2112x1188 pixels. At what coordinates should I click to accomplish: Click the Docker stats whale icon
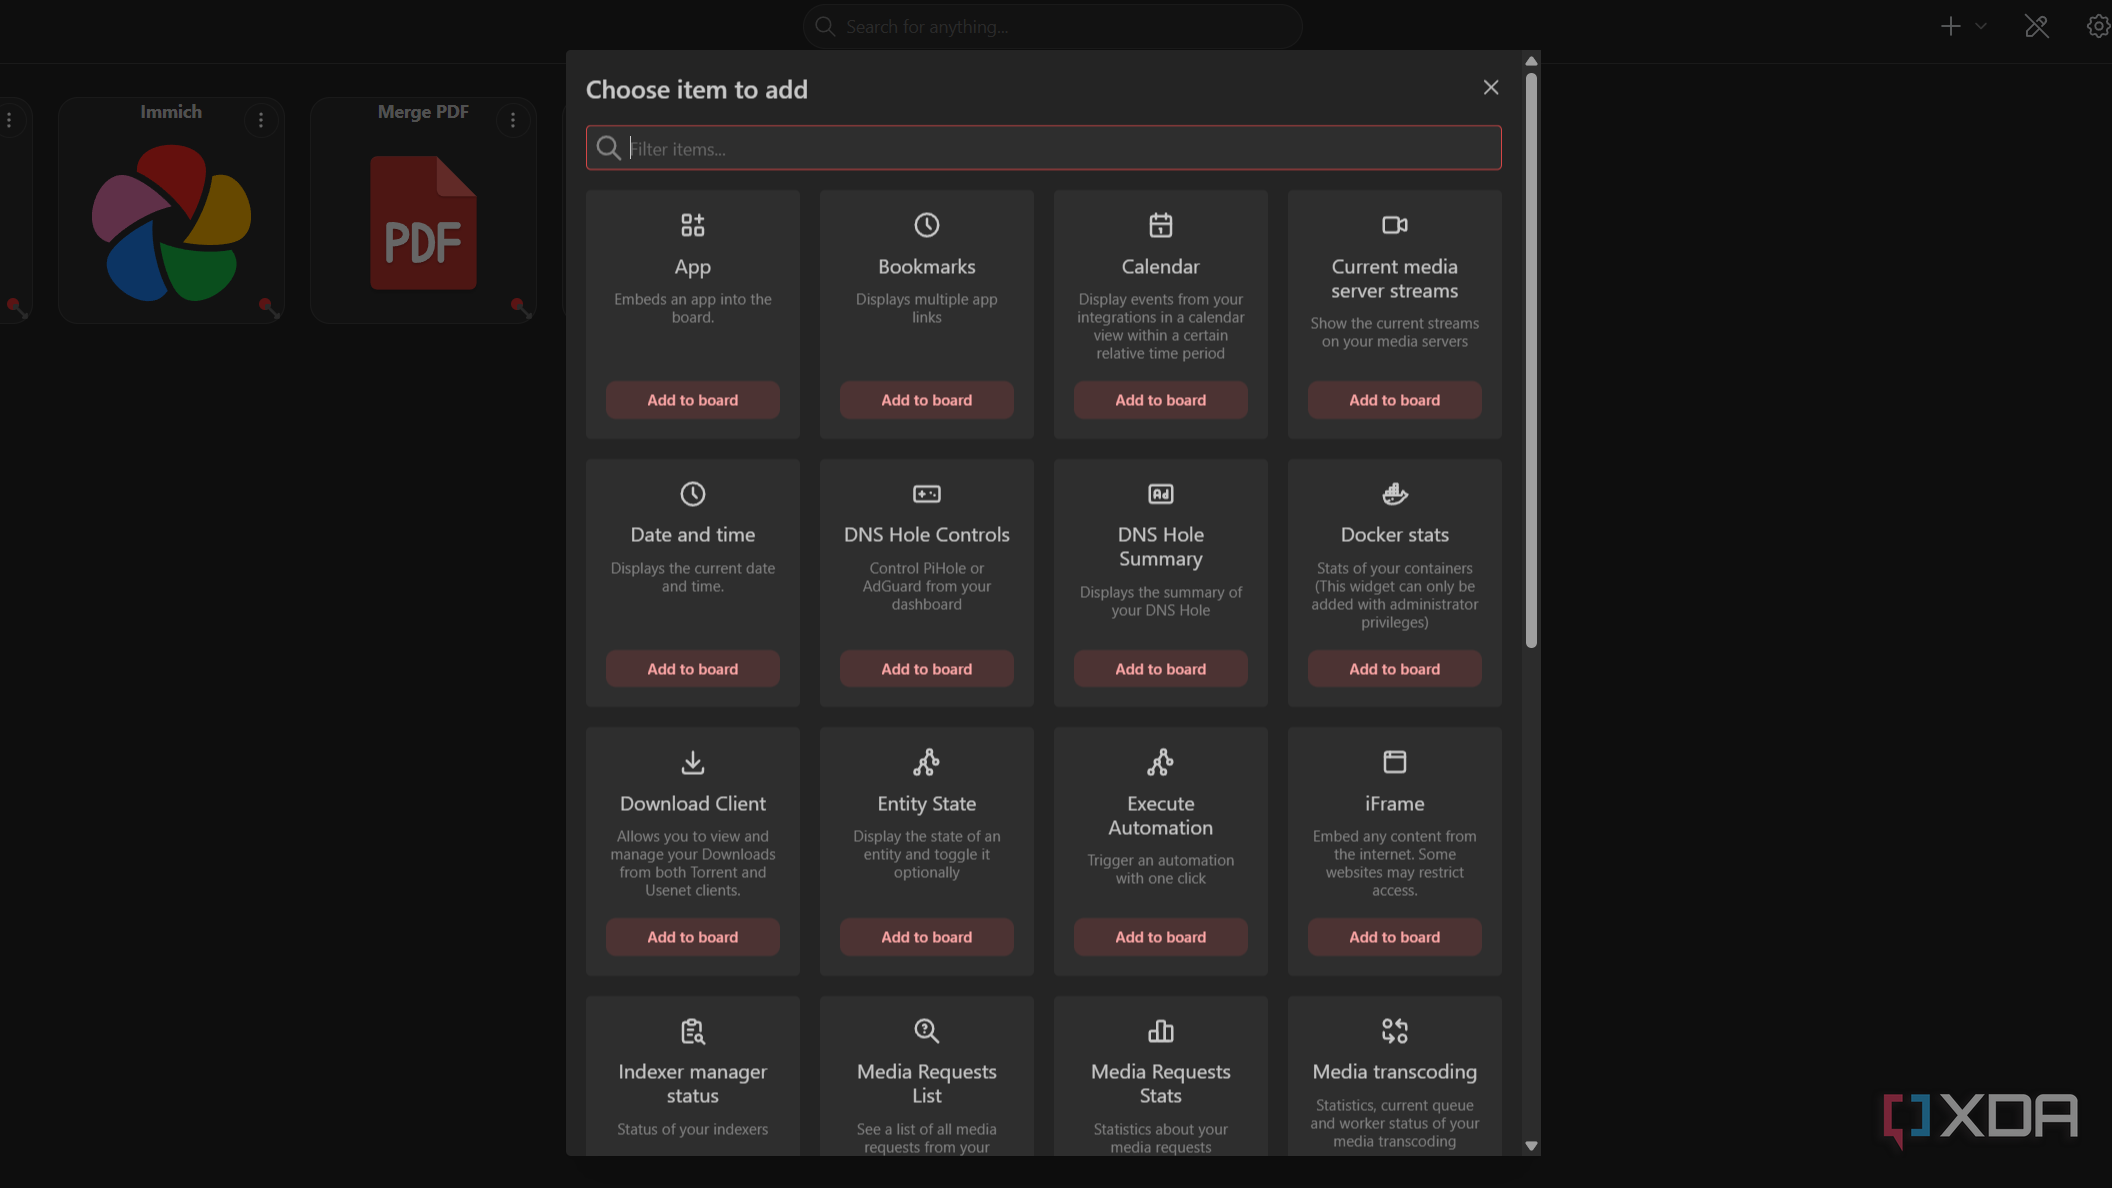pyautogui.click(x=1394, y=494)
